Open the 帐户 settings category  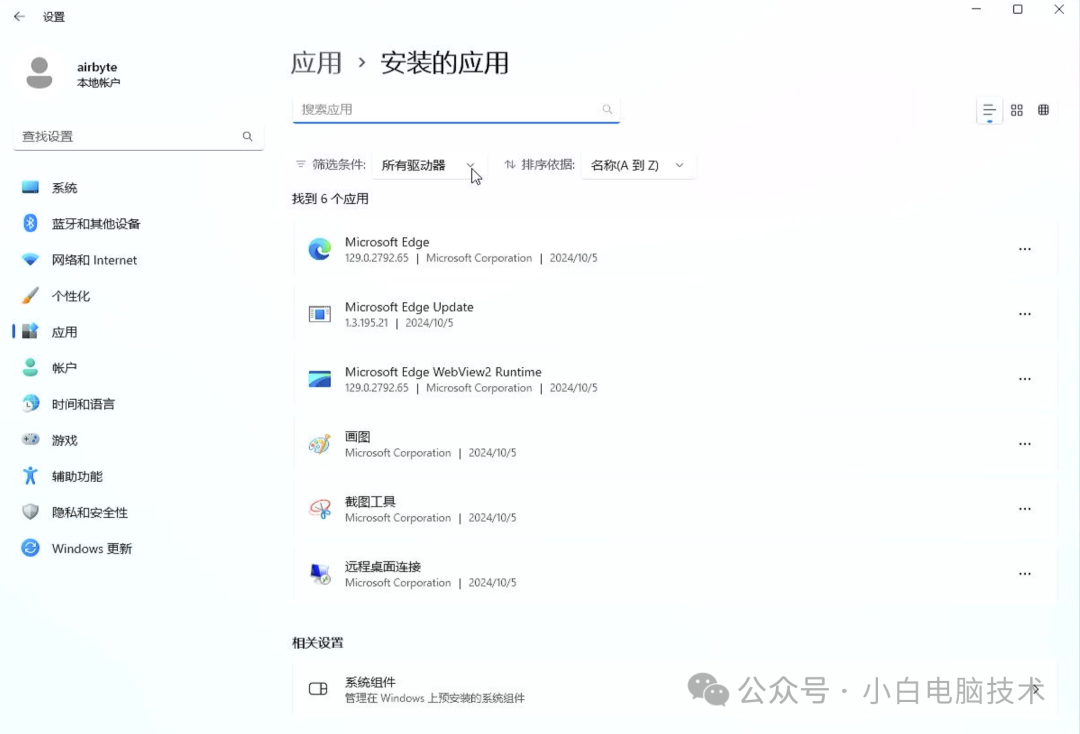(138, 368)
